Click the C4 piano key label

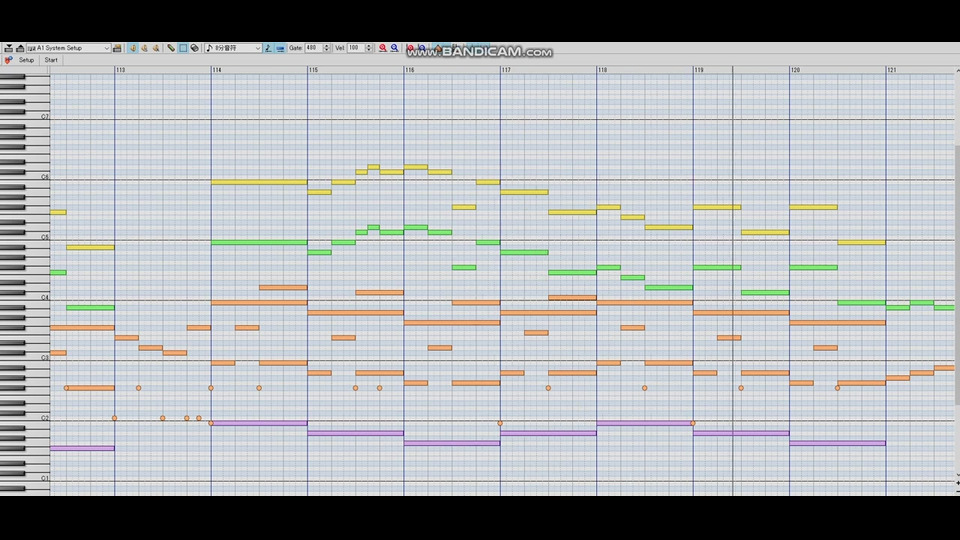tap(45, 298)
